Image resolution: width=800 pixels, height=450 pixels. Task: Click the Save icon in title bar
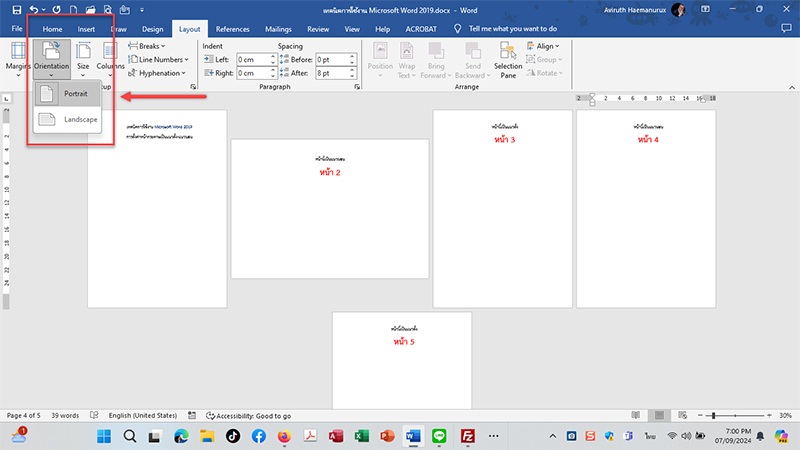(x=16, y=10)
